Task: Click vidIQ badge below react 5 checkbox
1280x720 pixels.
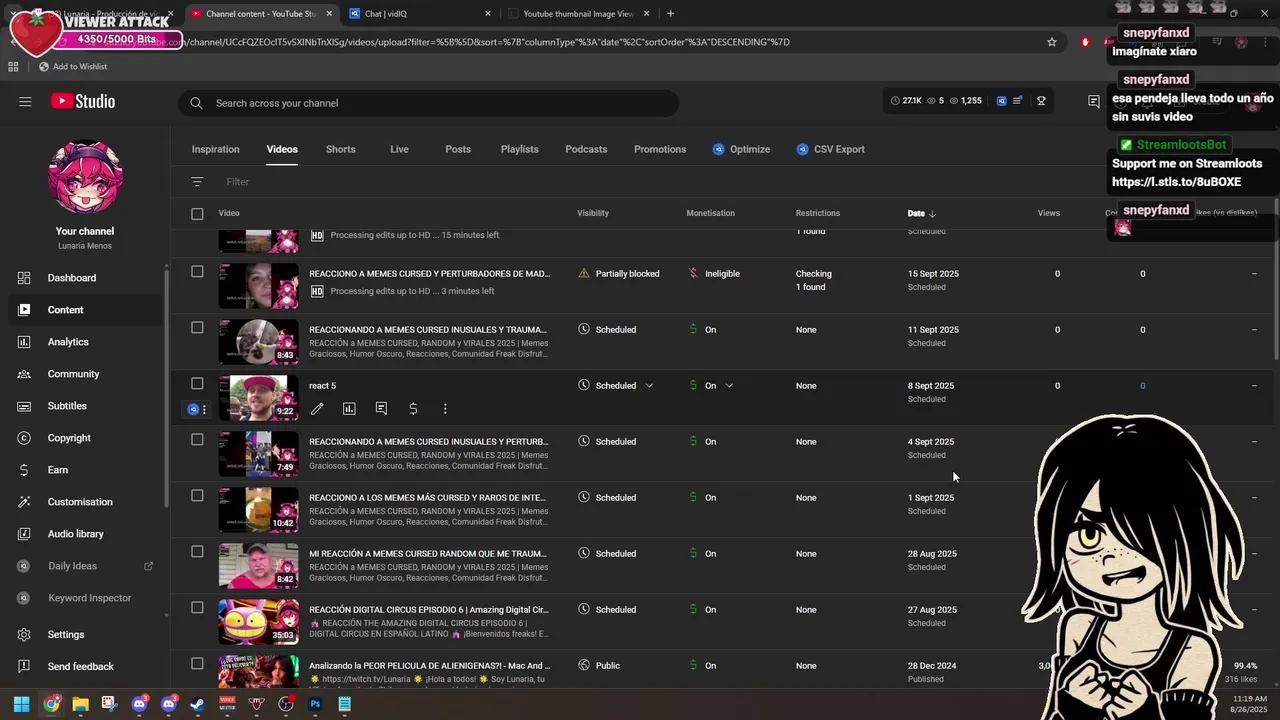Action: (x=194, y=409)
